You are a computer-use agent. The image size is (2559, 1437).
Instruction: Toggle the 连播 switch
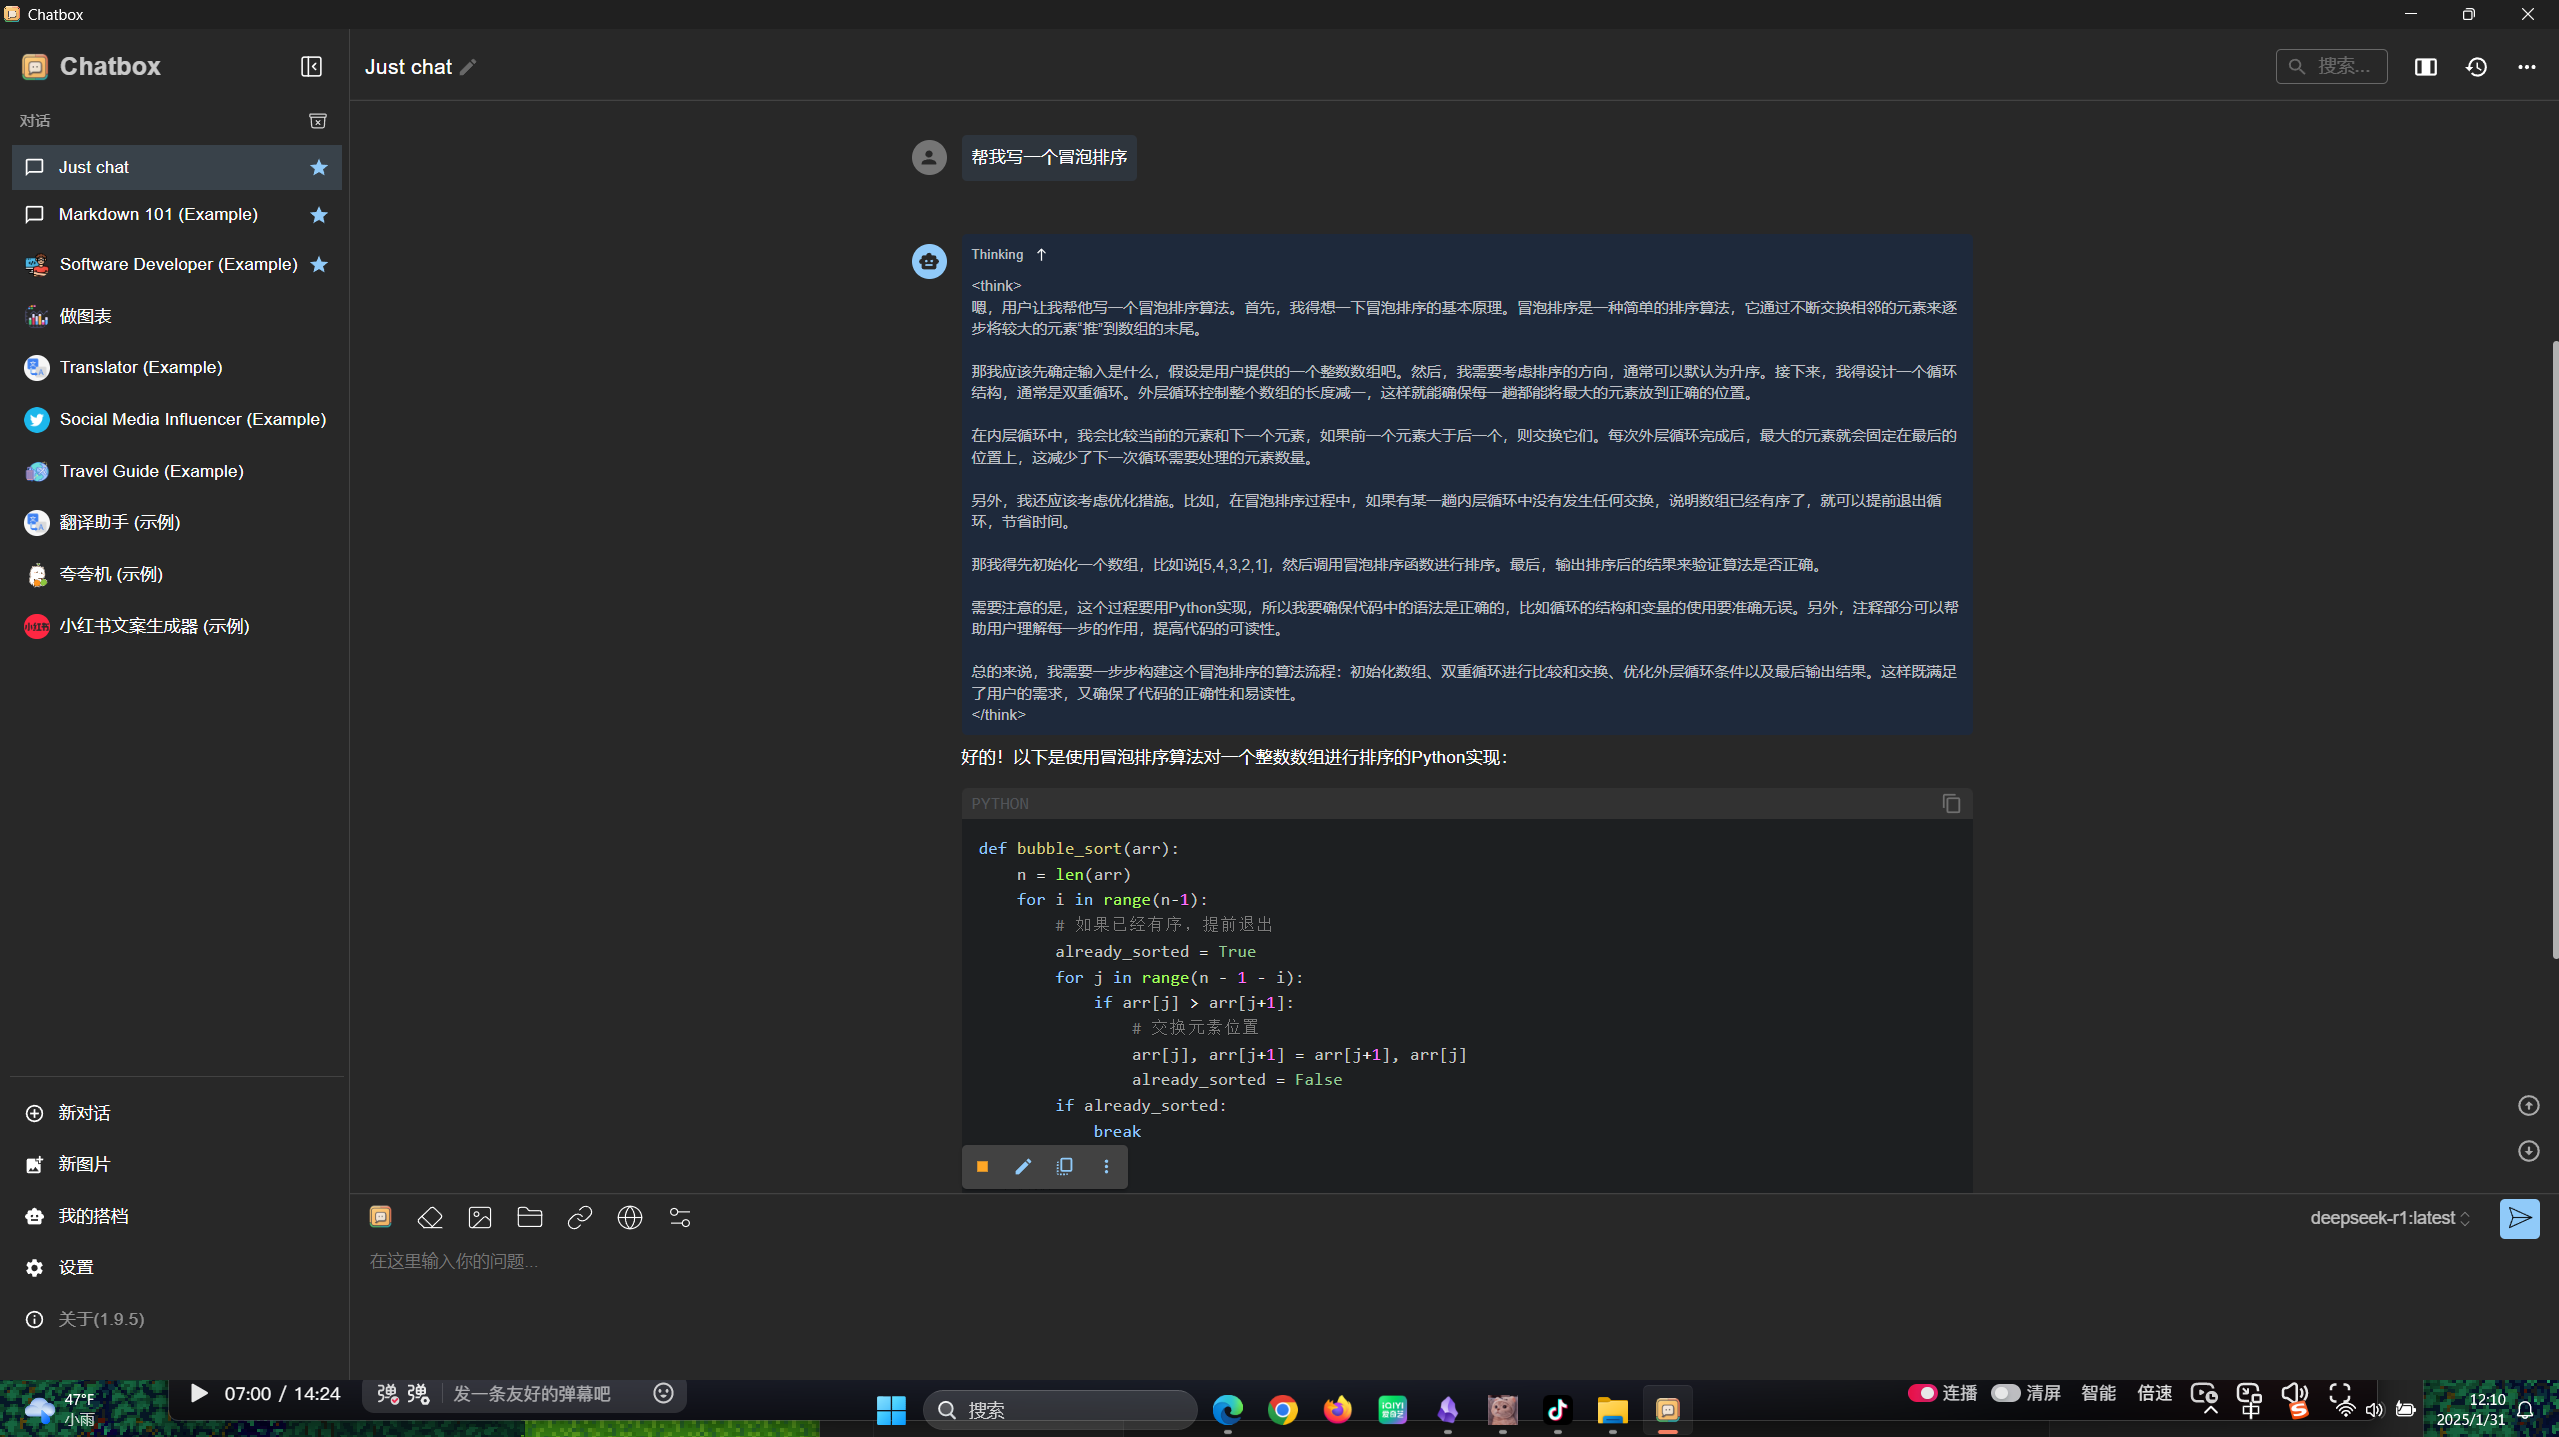click(1922, 1393)
